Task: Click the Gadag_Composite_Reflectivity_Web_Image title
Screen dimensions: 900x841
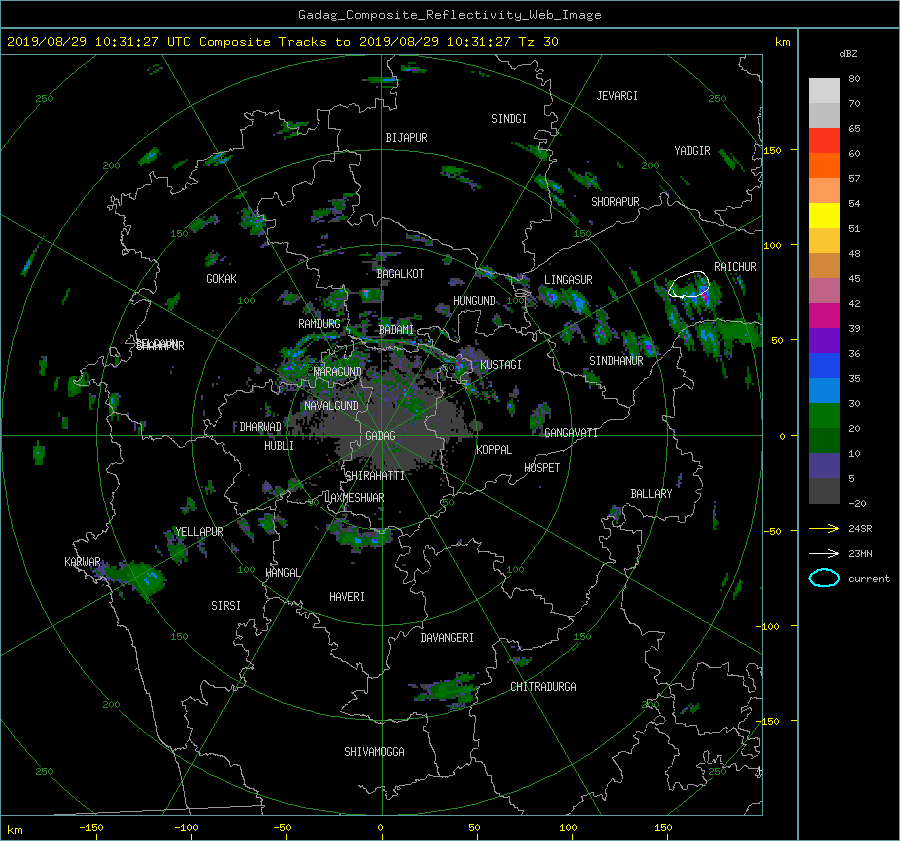Action: (449, 15)
